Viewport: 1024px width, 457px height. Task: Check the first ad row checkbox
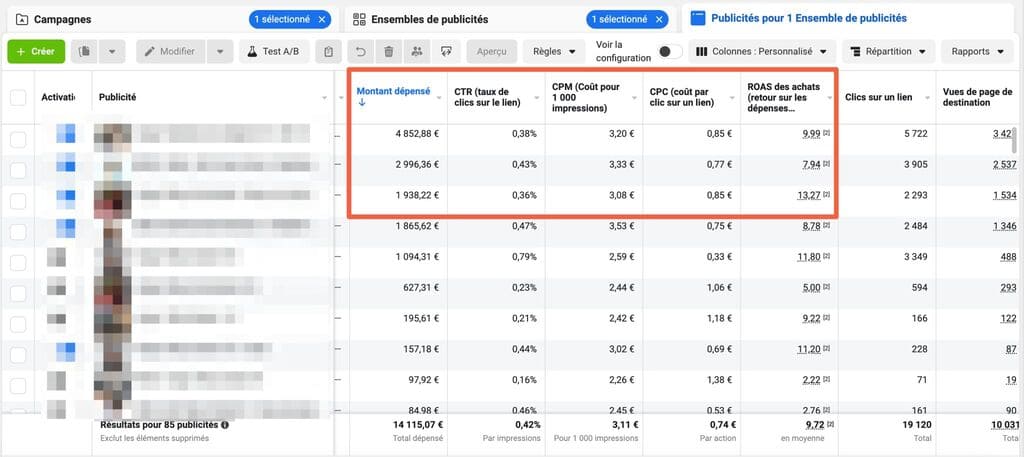point(18,139)
